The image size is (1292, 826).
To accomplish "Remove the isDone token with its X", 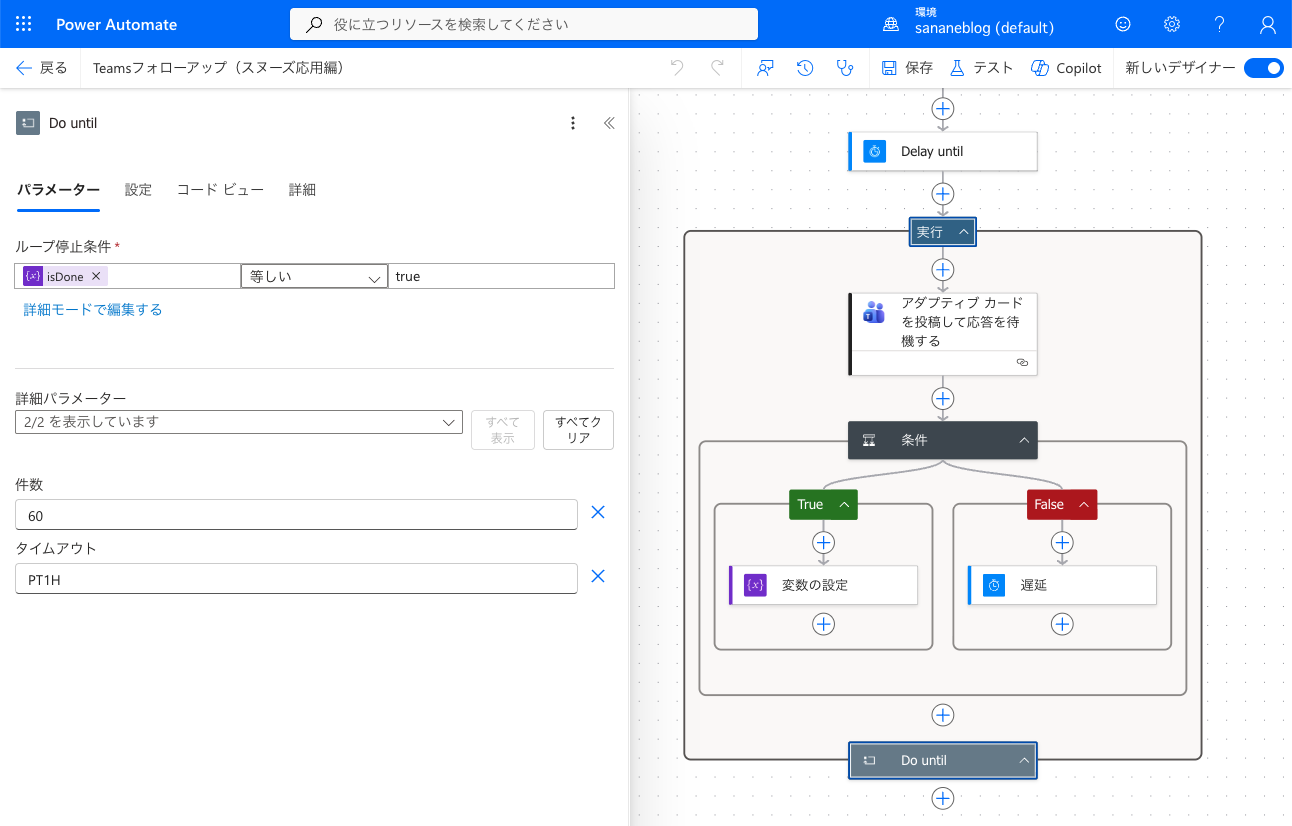I will pyautogui.click(x=96, y=276).
